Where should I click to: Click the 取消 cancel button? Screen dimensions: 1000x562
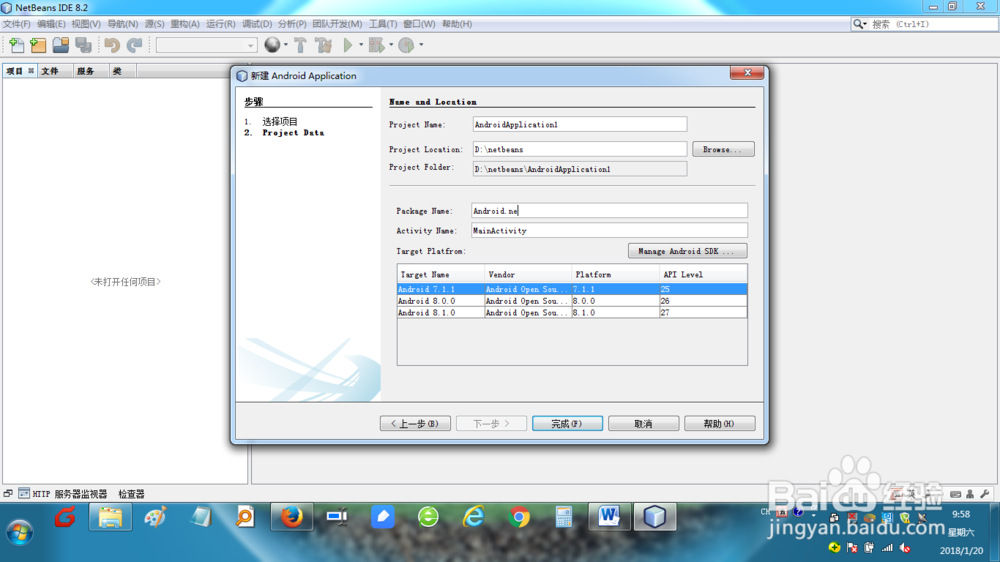643,423
